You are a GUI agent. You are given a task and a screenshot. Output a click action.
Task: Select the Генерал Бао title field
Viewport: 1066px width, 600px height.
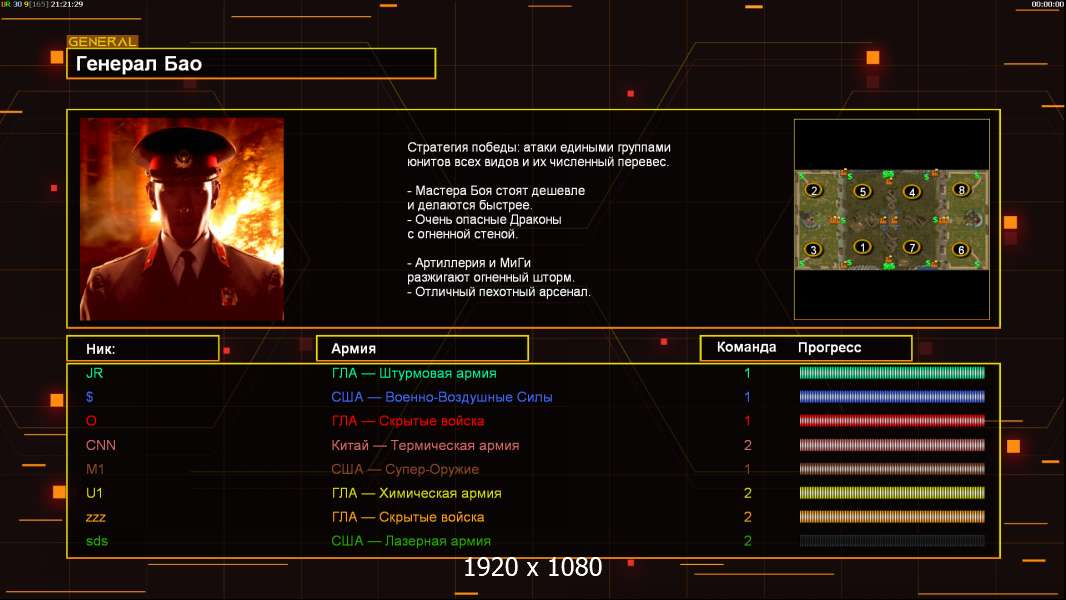251,63
